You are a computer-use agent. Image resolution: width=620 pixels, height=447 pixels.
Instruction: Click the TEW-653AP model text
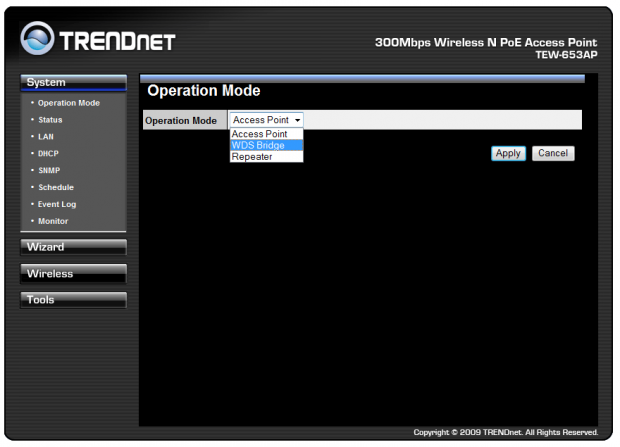(x=566, y=55)
